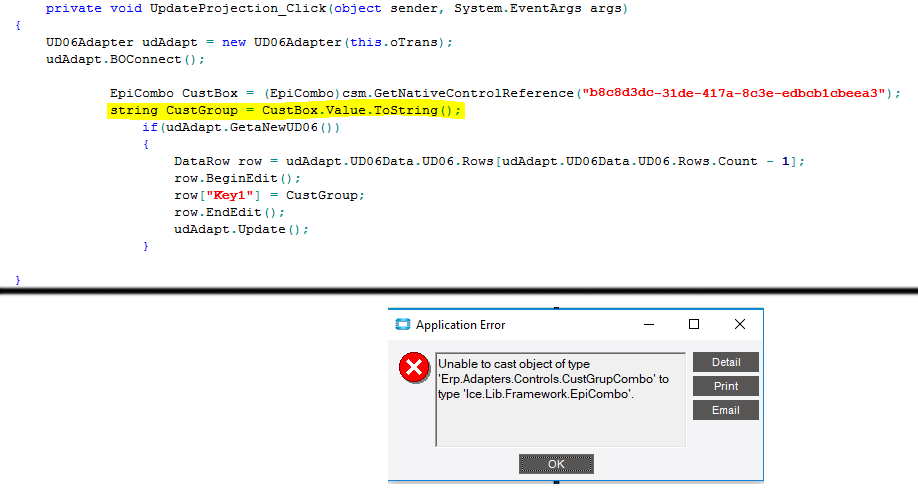Click the Email button in error dialog

726,410
